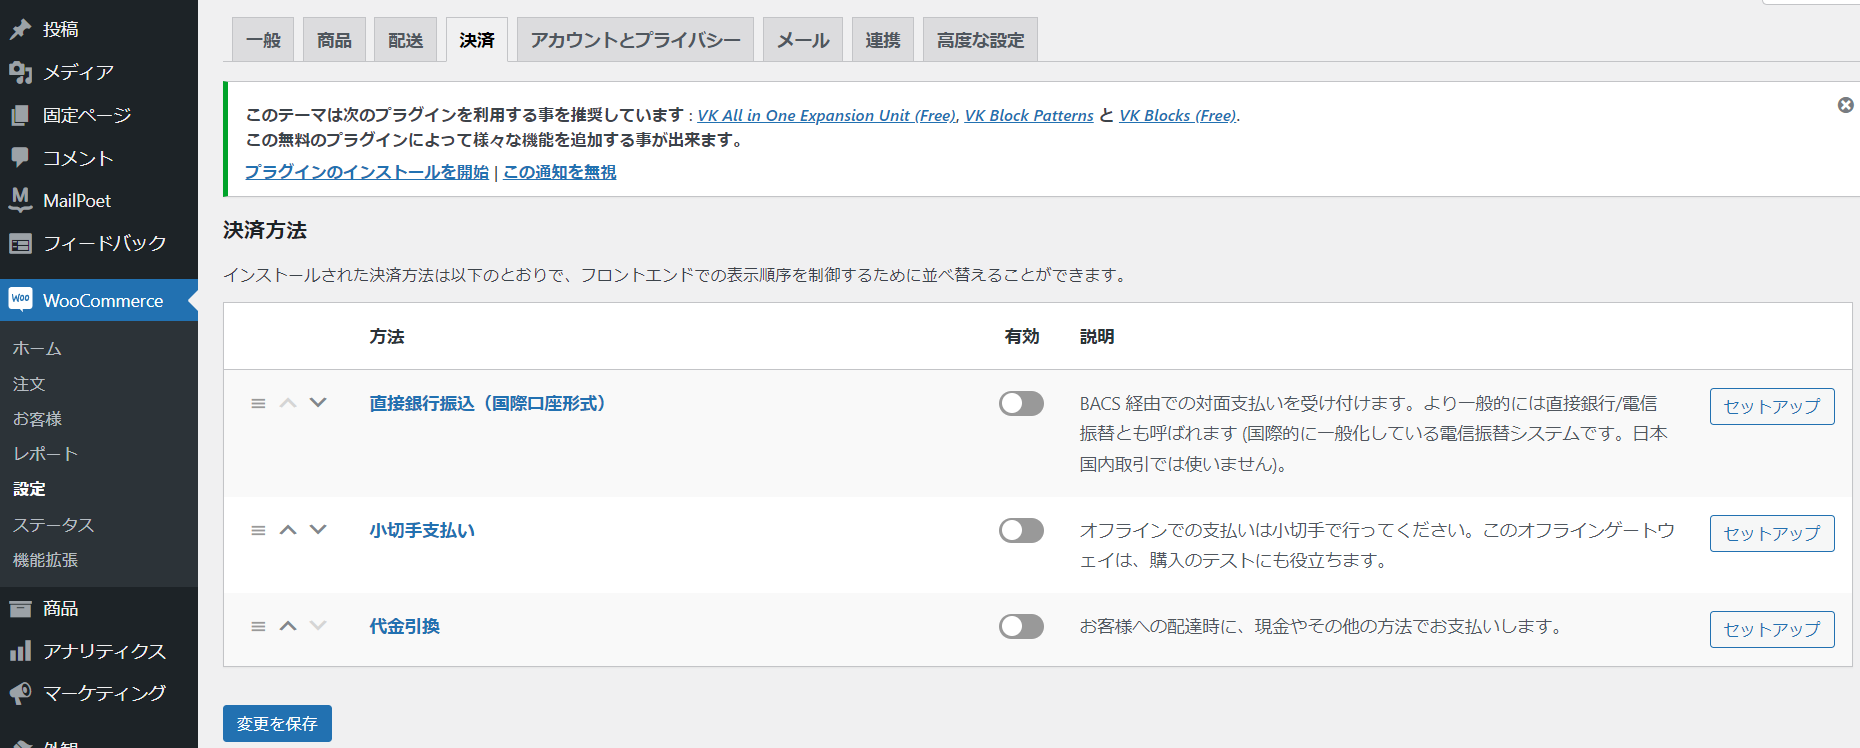Image resolution: width=1860 pixels, height=748 pixels.
Task: Click セットアップ for 代金引換
Action: (1771, 629)
